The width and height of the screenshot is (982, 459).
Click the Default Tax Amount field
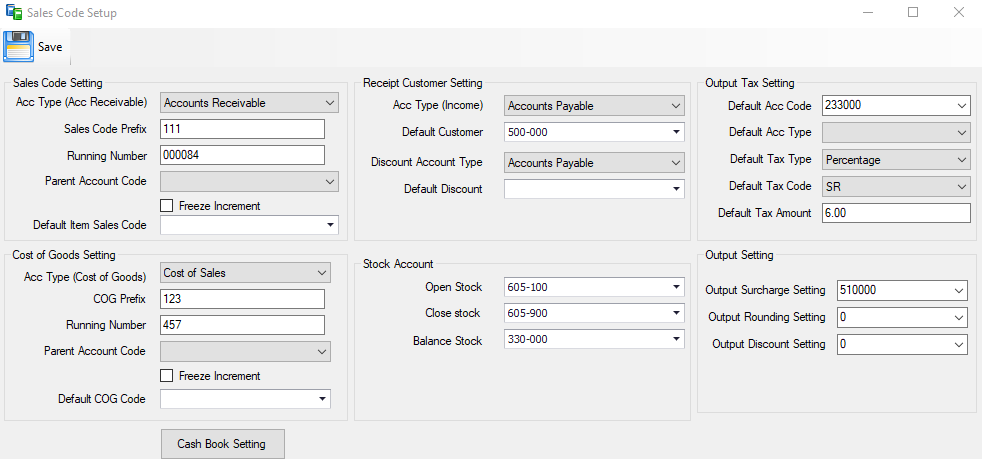pos(896,213)
